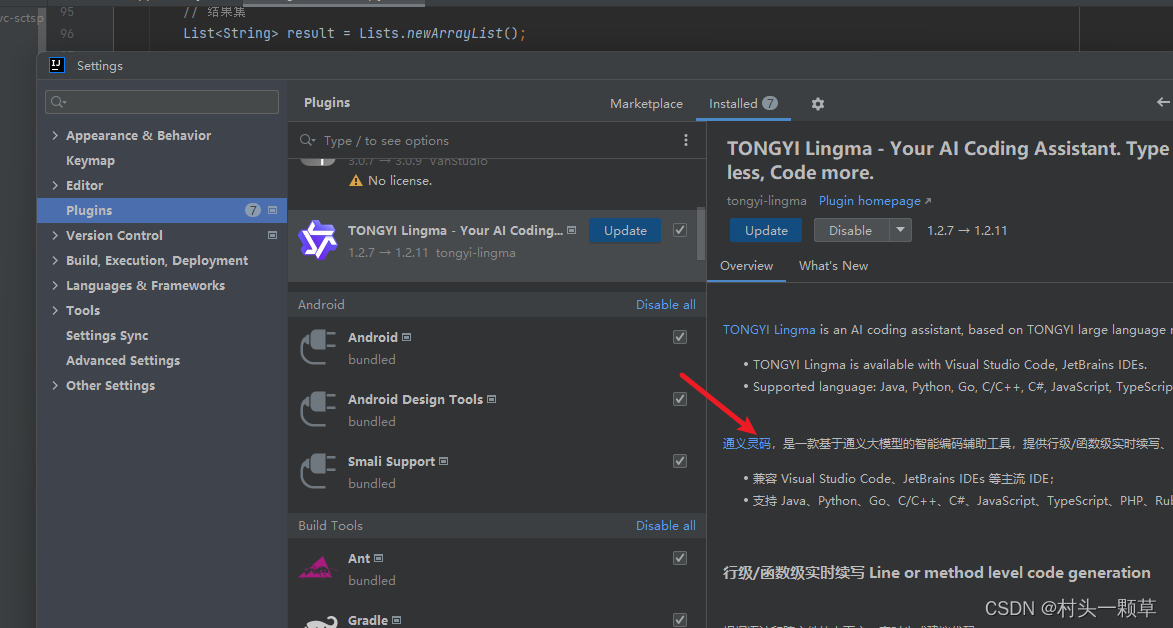The image size is (1173, 628).
Task: Click the Disable button in details pane
Action: (x=851, y=231)
